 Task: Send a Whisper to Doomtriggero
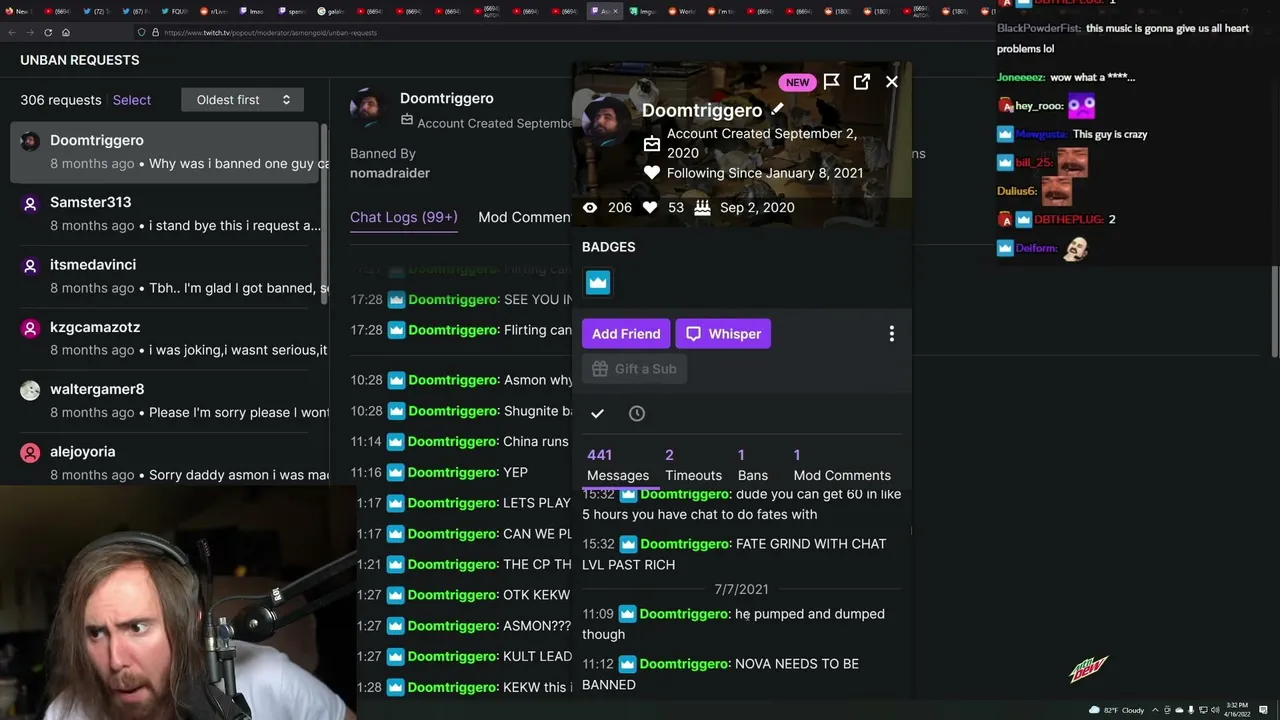pyautogui.click(x=723, y=334)
